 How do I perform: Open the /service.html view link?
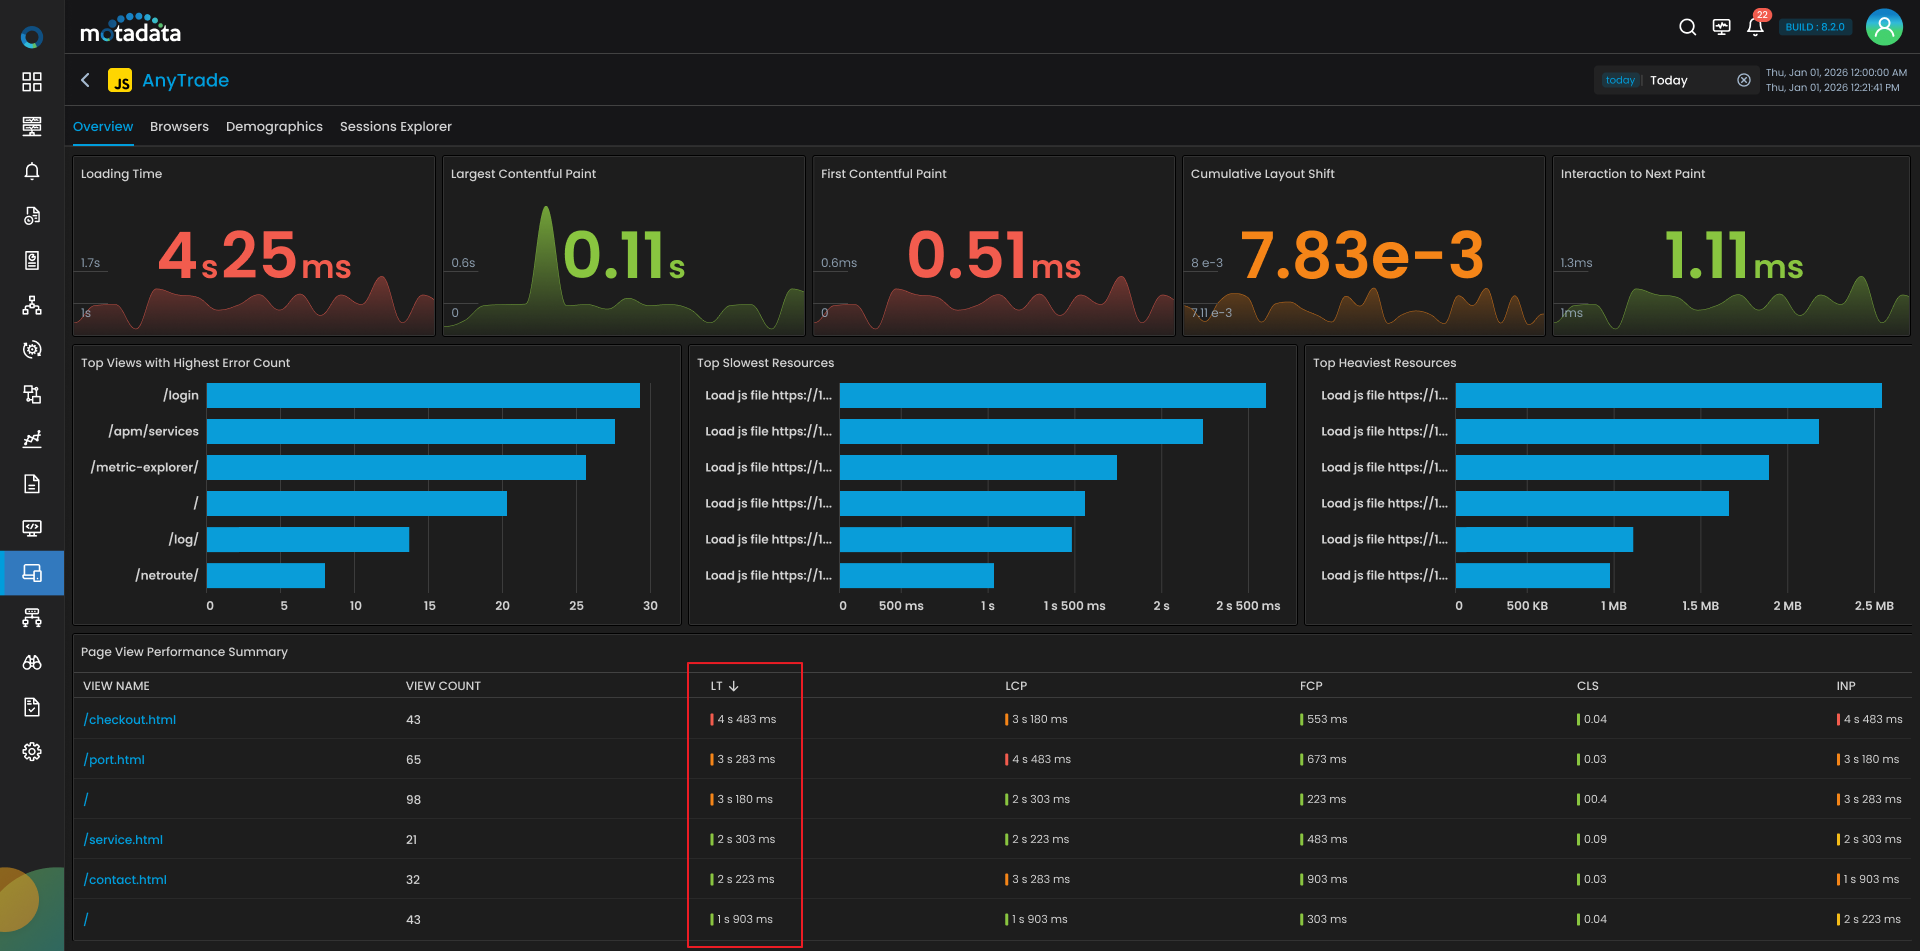coord(124,840)
